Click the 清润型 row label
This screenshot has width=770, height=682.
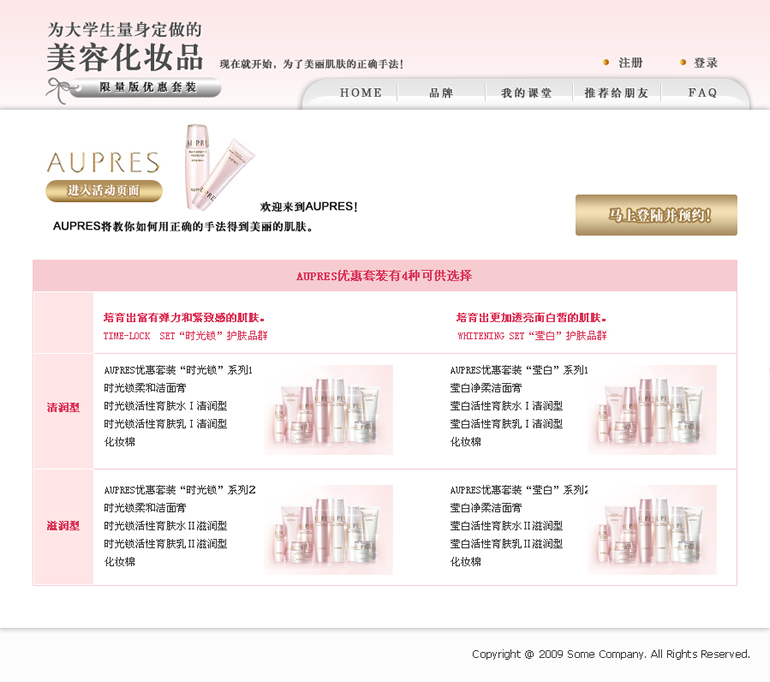click(63, 408)
